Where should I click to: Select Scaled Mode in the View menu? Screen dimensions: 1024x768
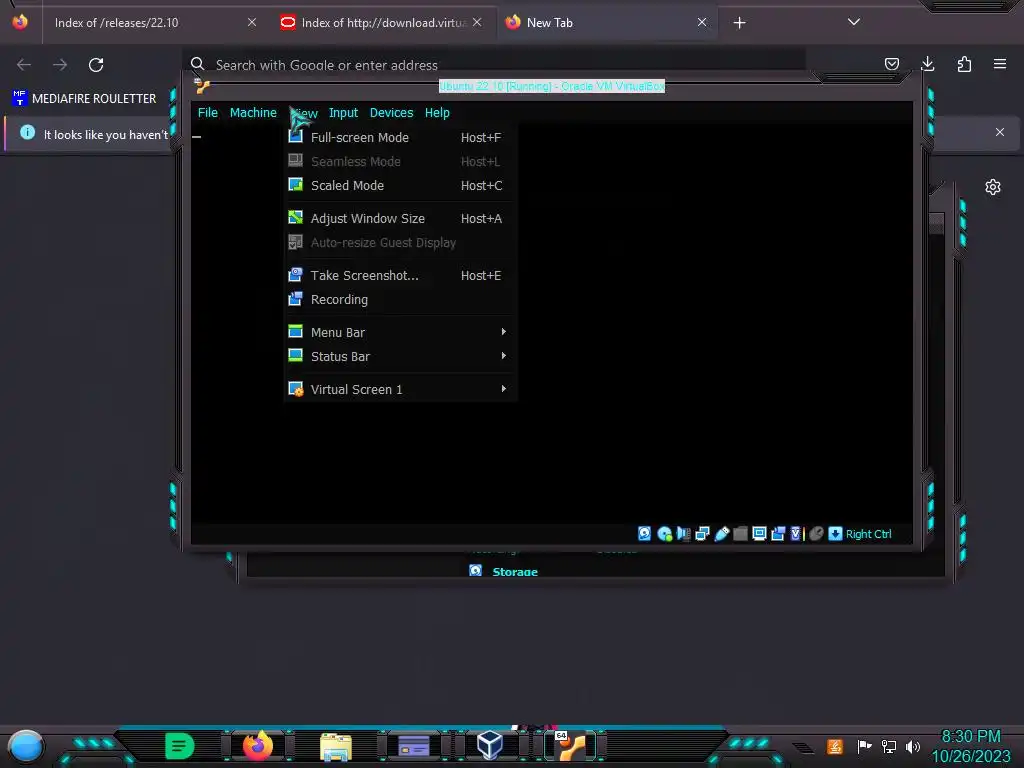pos(400,185)
